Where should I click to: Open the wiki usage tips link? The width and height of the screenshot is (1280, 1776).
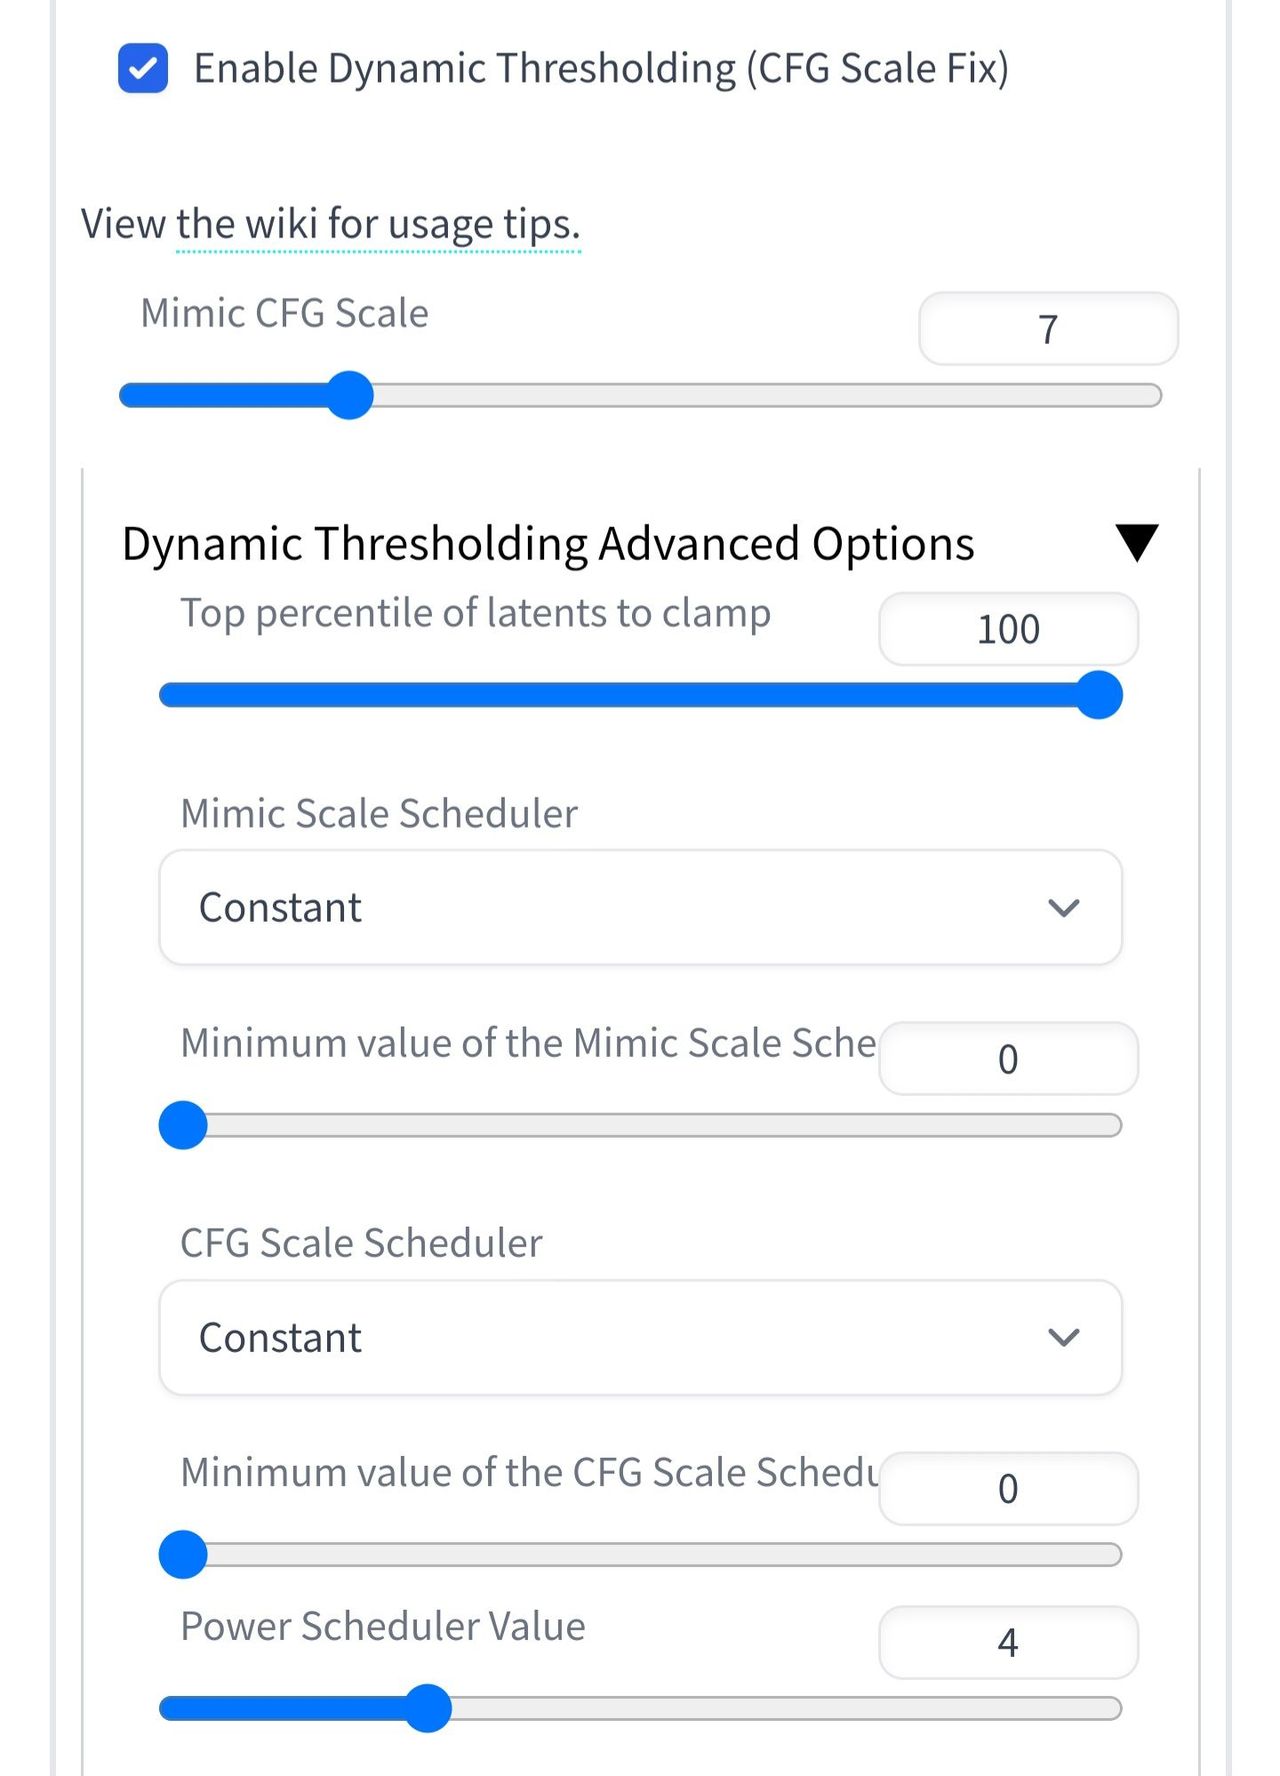(378, 224)
